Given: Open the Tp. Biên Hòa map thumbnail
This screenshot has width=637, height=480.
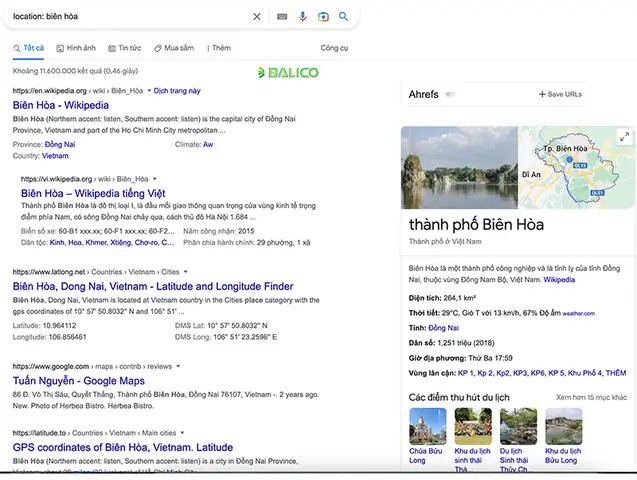Looking at the screenshot, I should pyautogui.click(x=576, y=167).
